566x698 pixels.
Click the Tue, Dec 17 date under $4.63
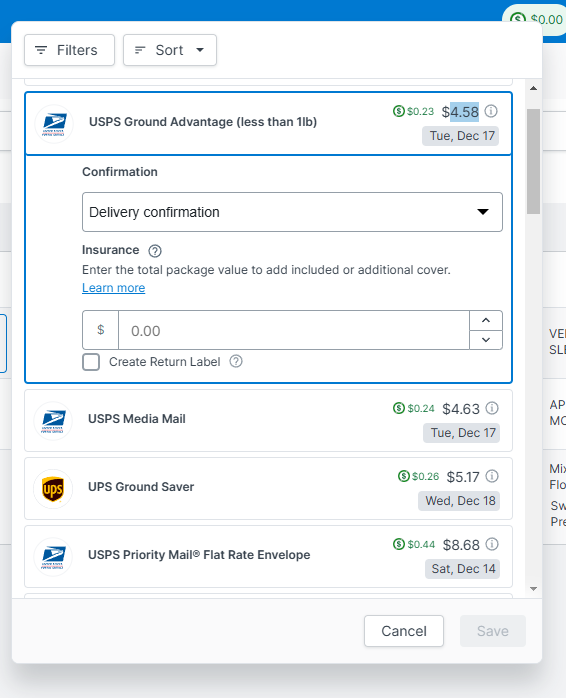pyautogui.click(x=461, y=433)
